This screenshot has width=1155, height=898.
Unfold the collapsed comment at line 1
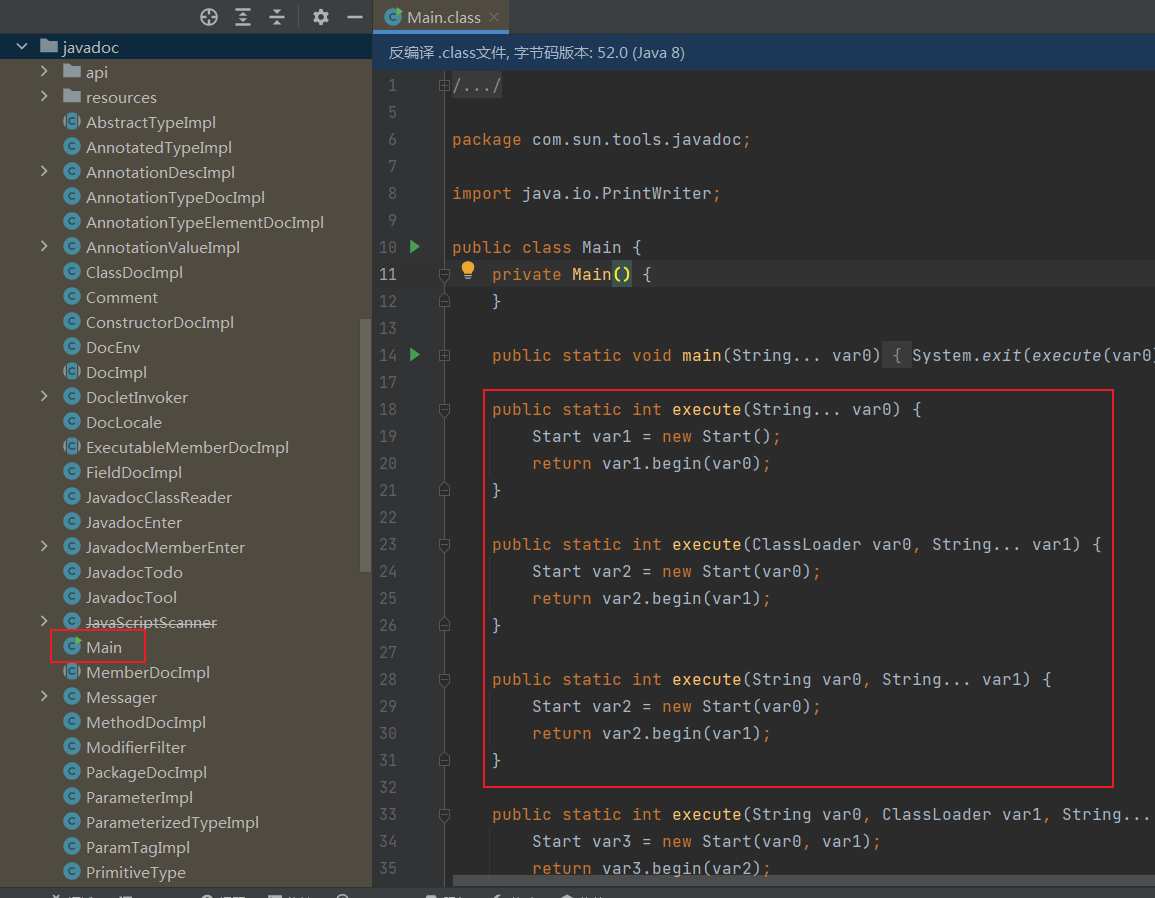point(444,86)
